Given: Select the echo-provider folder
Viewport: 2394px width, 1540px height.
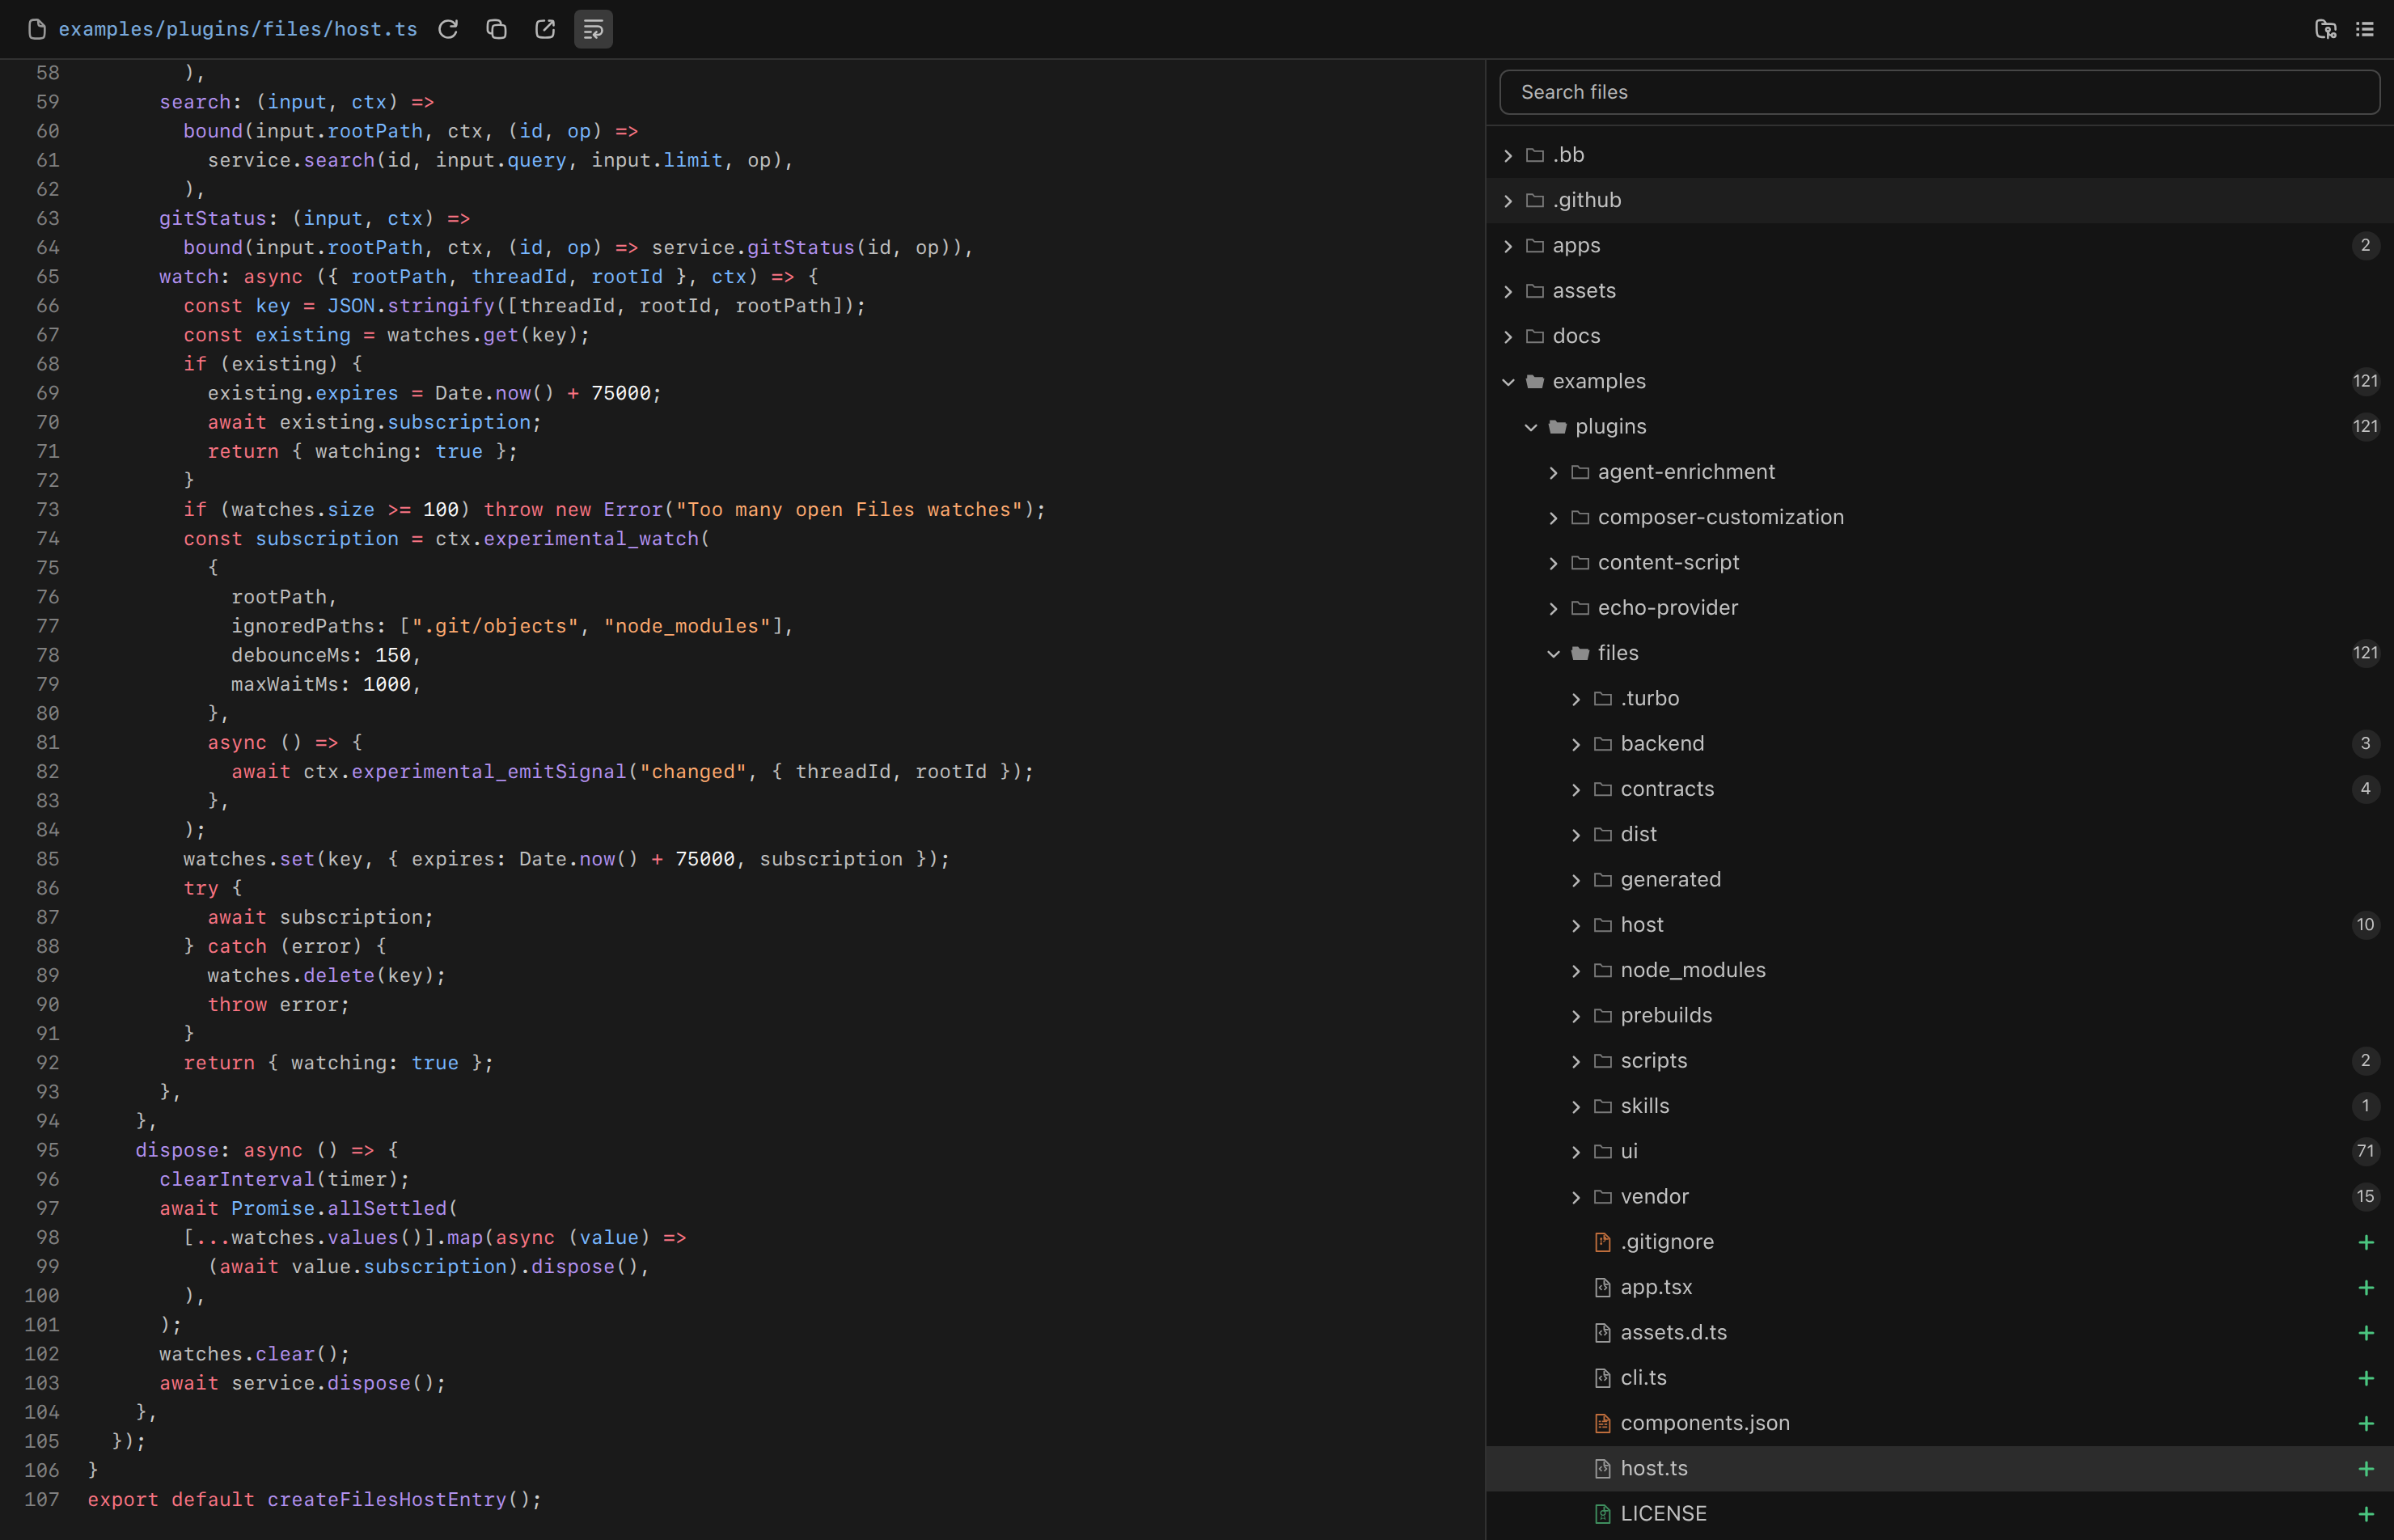Looking at the screenshot, I should pyautogui.click(x=1940, y=608).
